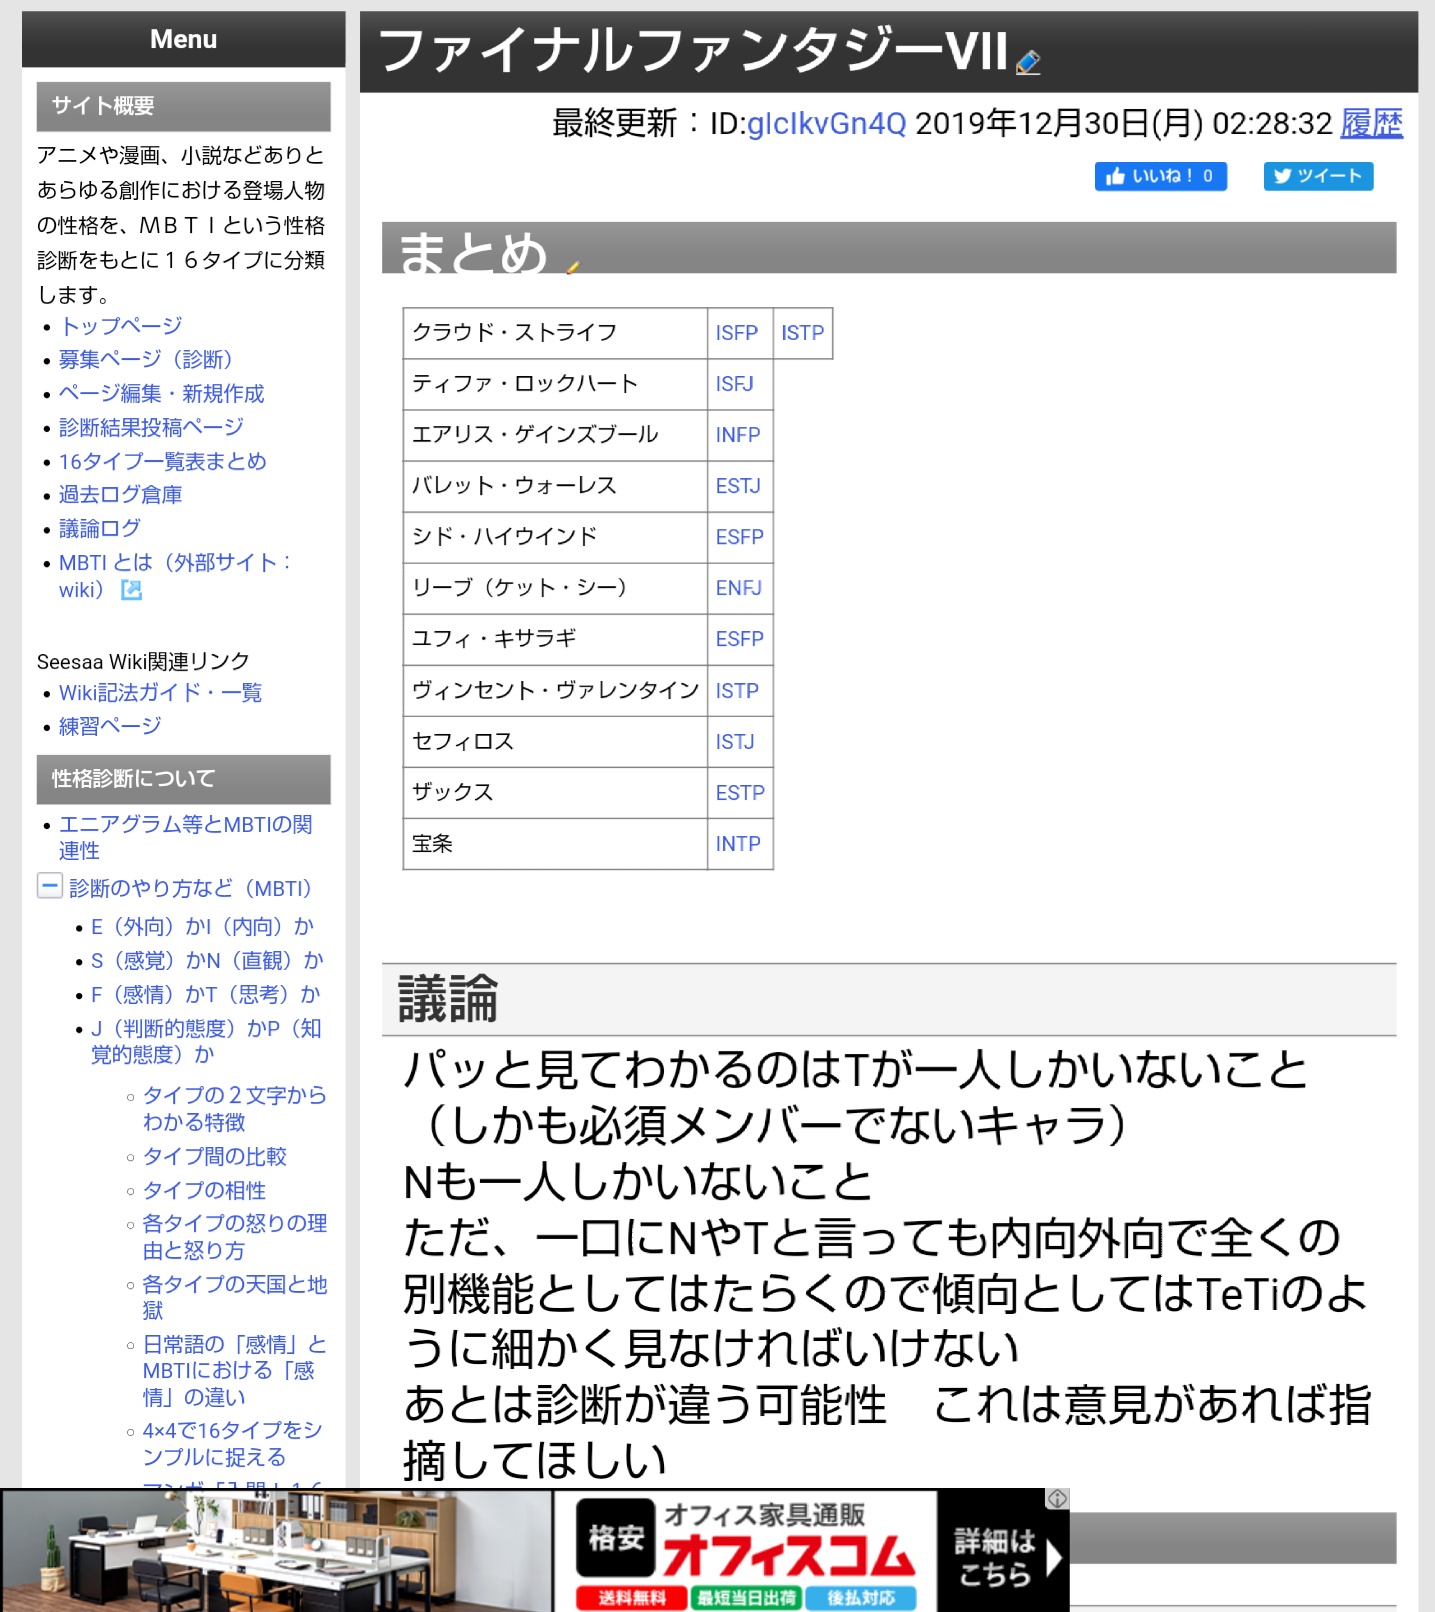This screenshot has height=1612, width=1435.
Task: Collapse the 診断のやり方など (MBTI) tree section
Action: [x=50, y=886]
